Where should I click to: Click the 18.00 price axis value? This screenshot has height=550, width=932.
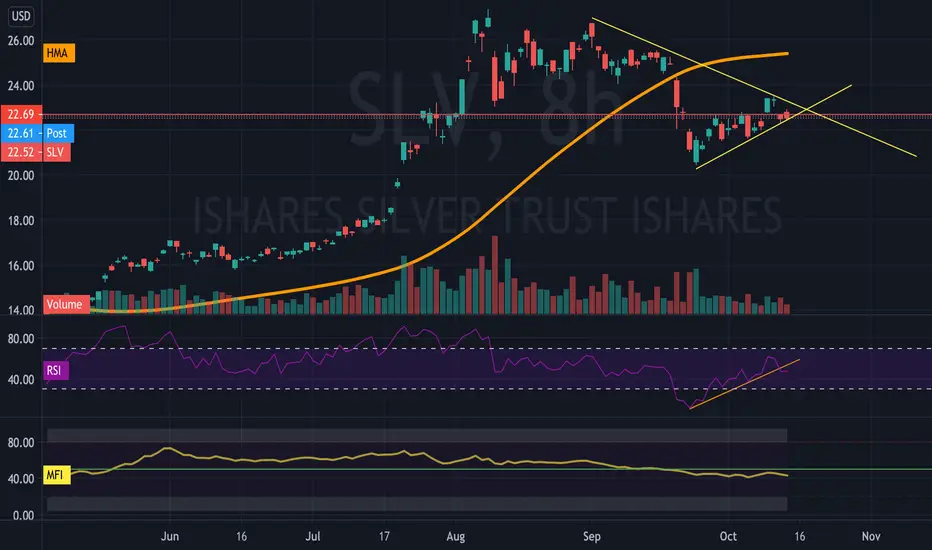tap(21, 221)
